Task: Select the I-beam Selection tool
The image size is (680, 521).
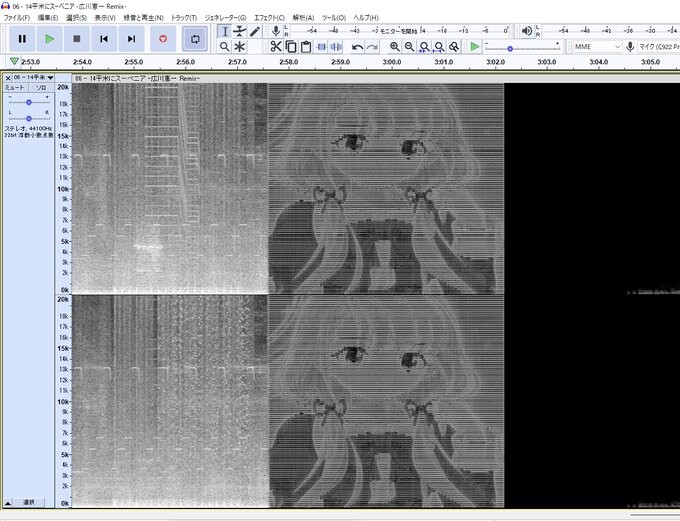Action: pyautogui.click(x=224, y=31)
